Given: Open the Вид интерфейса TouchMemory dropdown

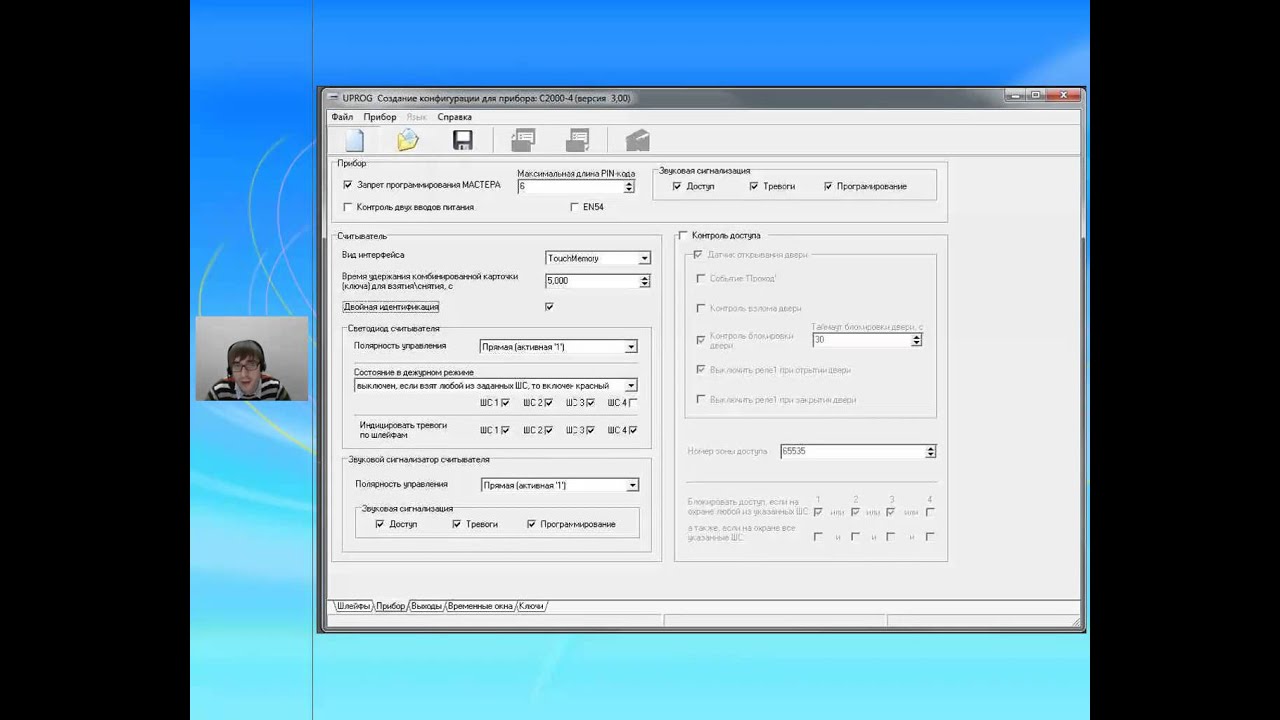Looking at the screenshot, I should click(644, 258).
